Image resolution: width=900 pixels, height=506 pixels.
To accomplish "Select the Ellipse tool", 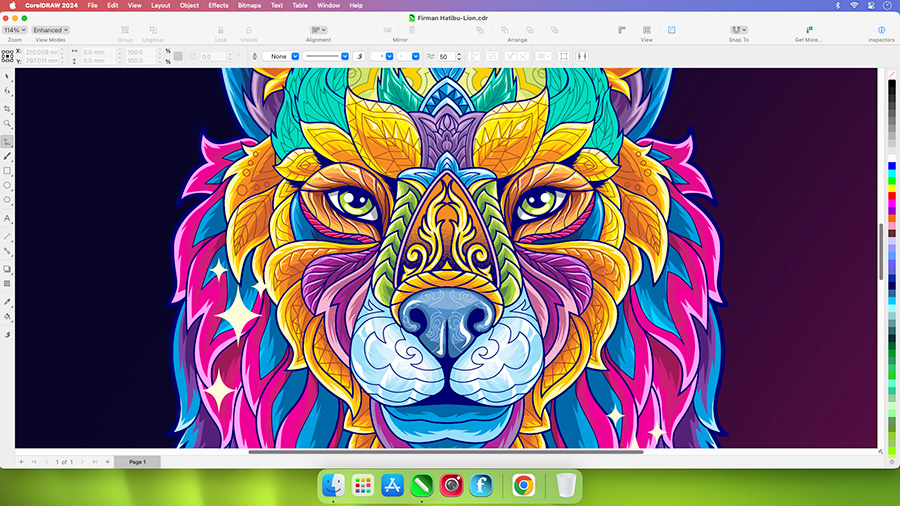I will tap(7, 185).
